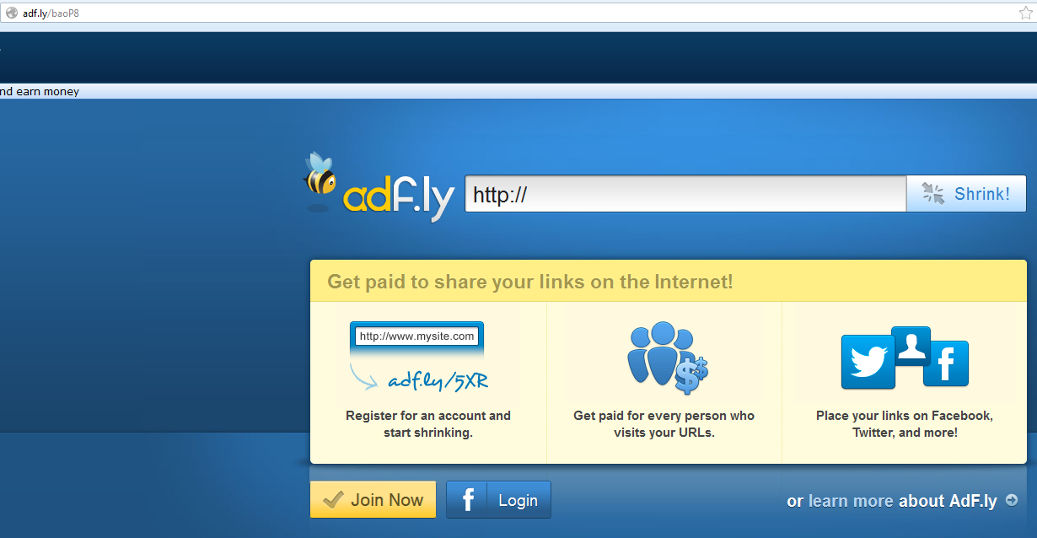
Task: Click the globe site-info icon in the address bar
Action: click(x=12, y=13)
